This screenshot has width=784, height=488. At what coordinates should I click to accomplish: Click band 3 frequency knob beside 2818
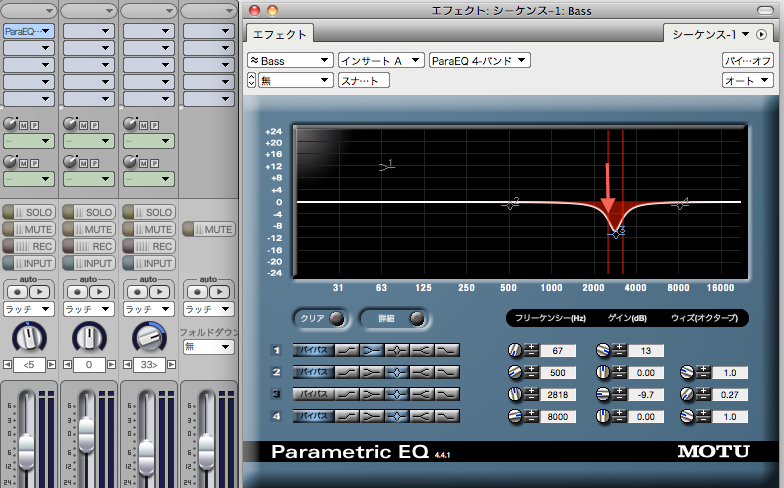click(514, 394)
